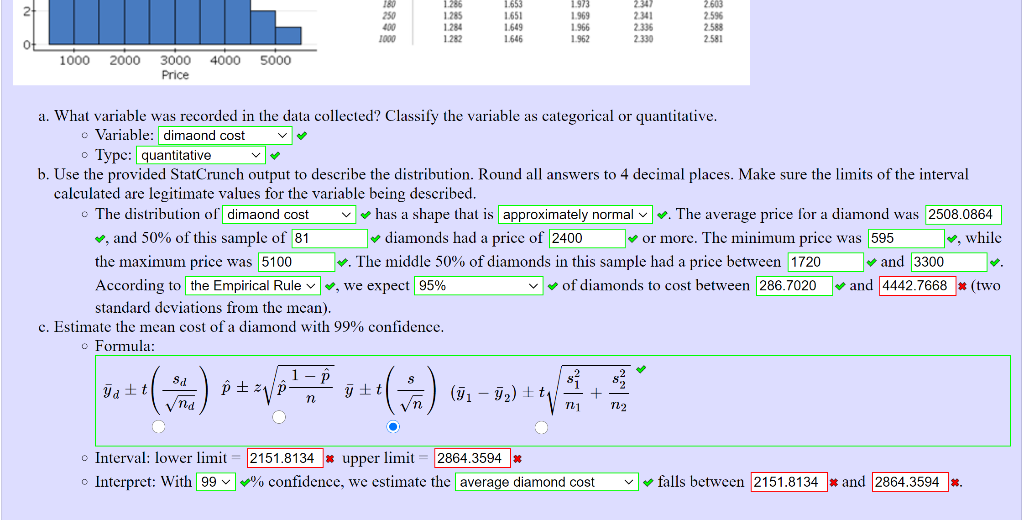Expand the Empirical Rule dropdown
This screenshot has height=520, width=1024.
pyautogui.click(x=253, y=286)
